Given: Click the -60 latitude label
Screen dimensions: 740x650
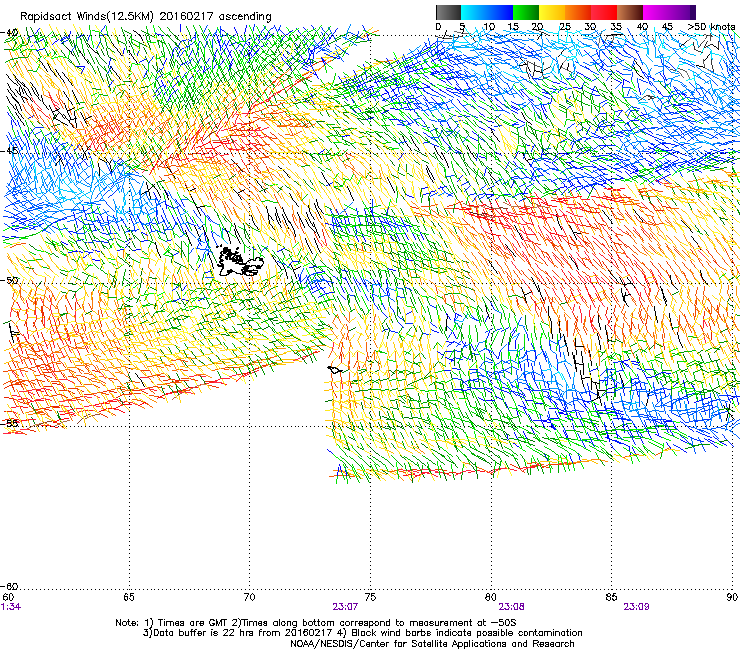Looking at the screenshot, I should pyautogui.click(x=10, y=586).
